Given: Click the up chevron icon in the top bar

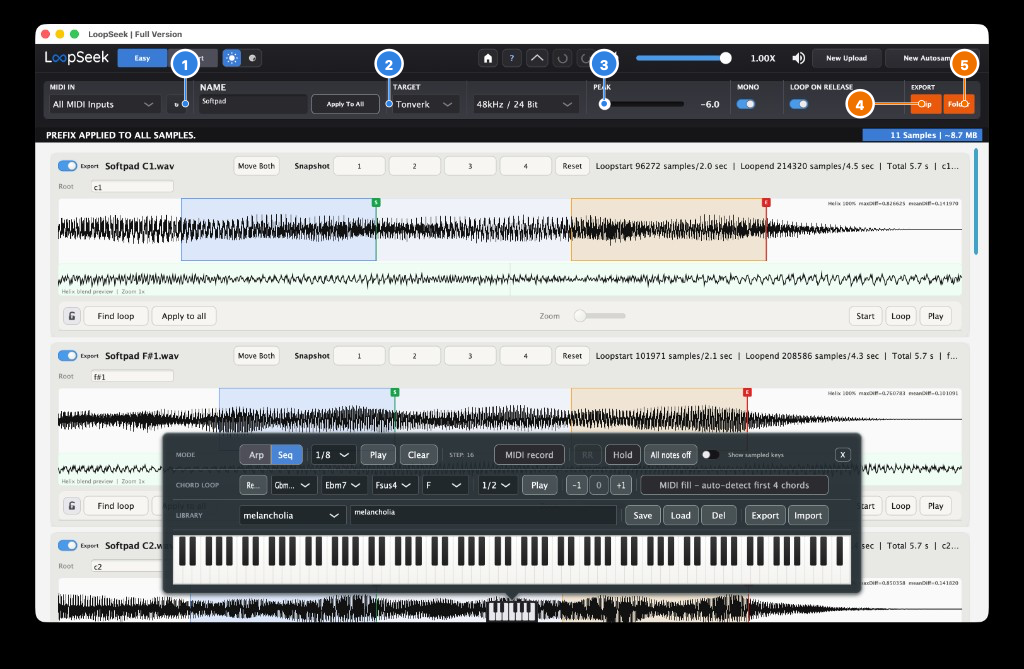Looking at the screenshot, I should tap(537, 58).
